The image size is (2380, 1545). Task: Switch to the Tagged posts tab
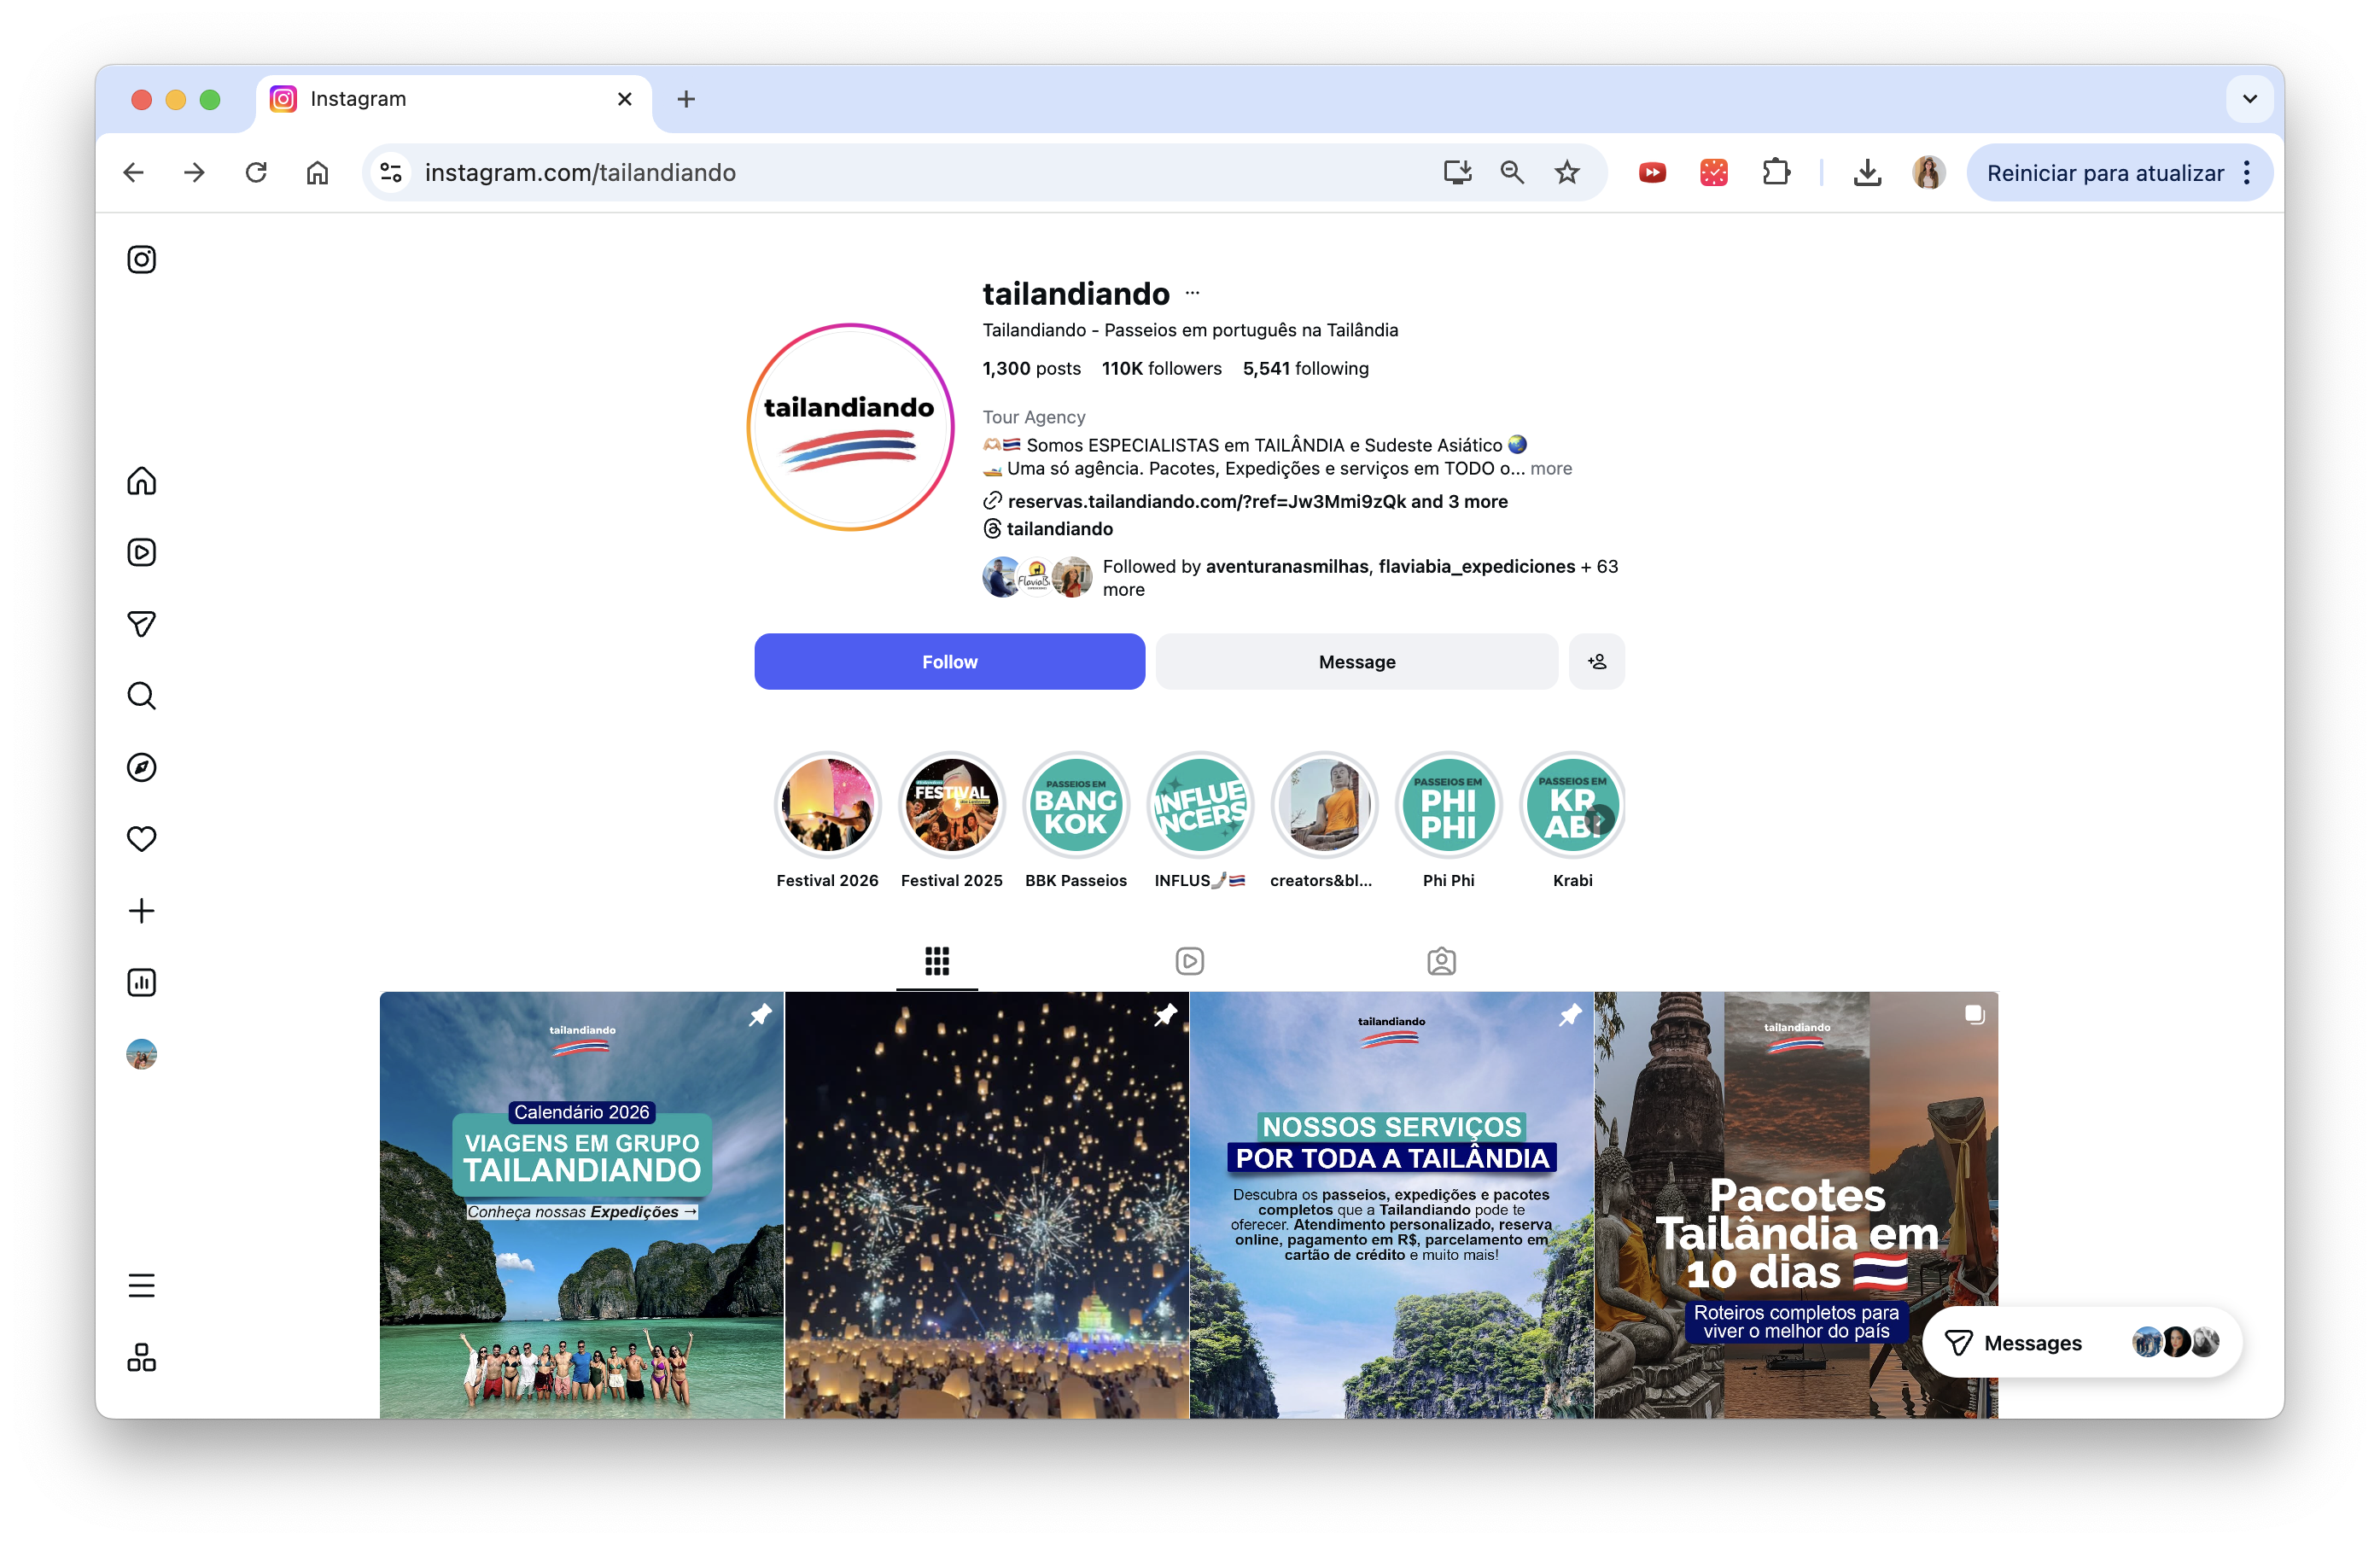pyautogui.click(x=1441, y=961)
